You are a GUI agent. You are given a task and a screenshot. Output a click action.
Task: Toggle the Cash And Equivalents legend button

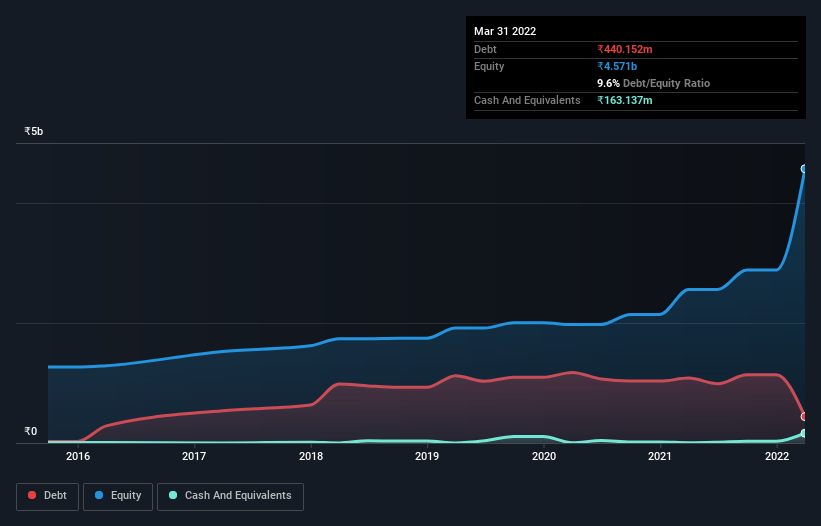(230, 496)
